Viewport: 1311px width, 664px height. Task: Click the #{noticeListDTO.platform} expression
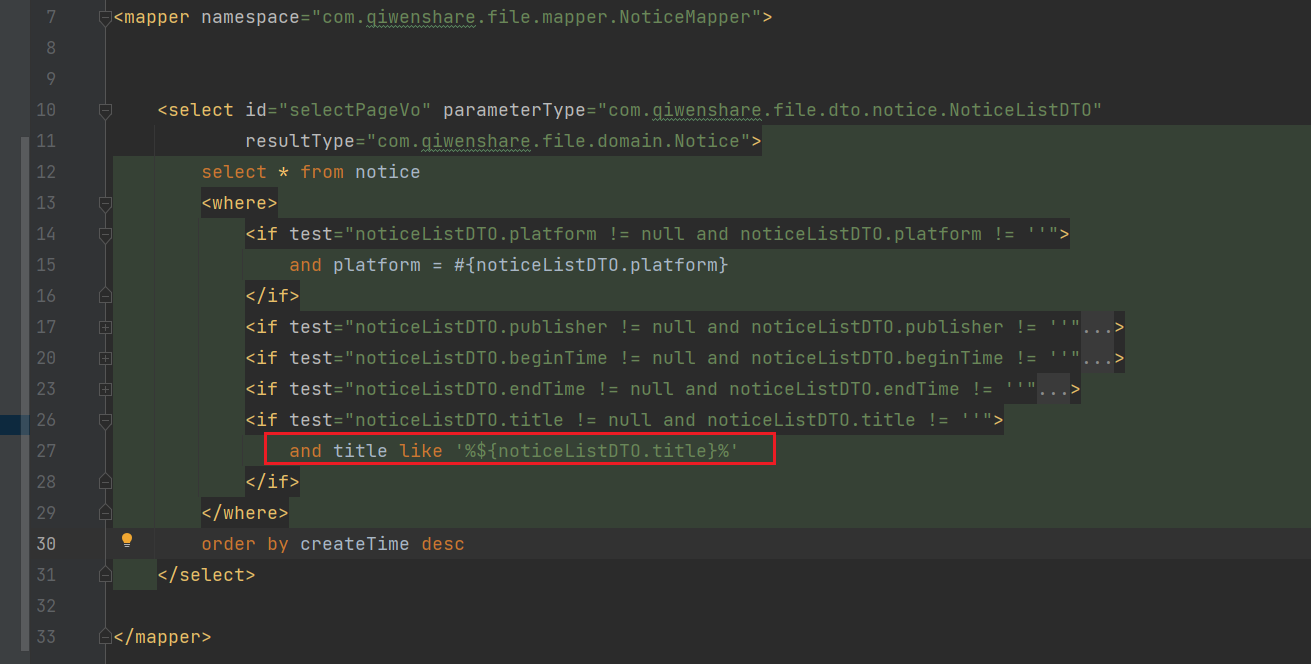click(591, 265)
